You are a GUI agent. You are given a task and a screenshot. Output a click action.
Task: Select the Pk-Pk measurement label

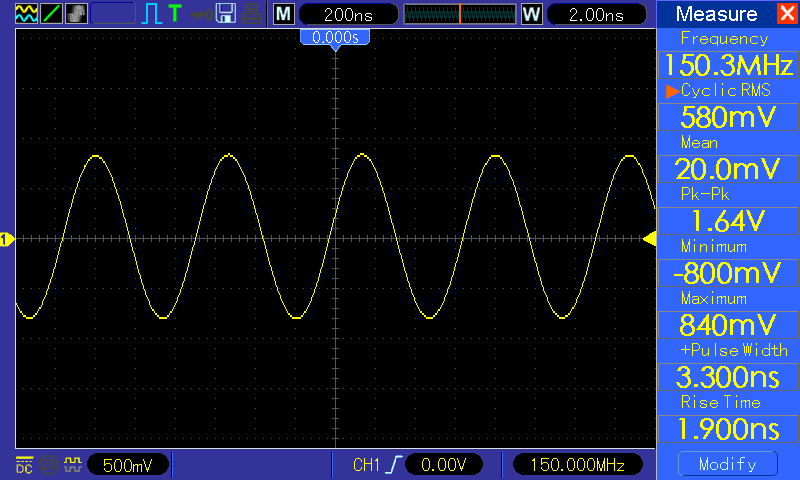coord(705,194)
